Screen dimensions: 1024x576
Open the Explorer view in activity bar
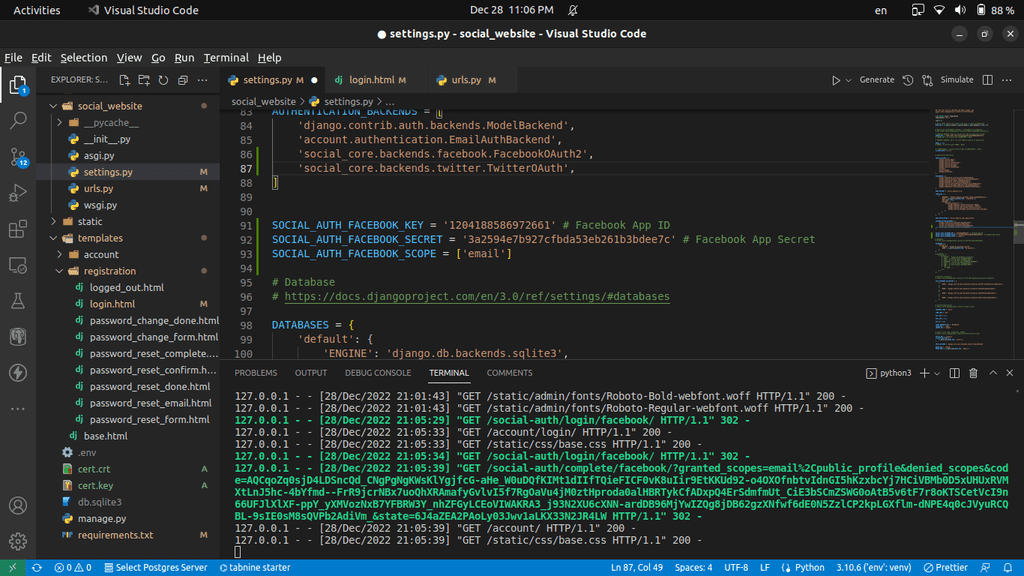18,85
